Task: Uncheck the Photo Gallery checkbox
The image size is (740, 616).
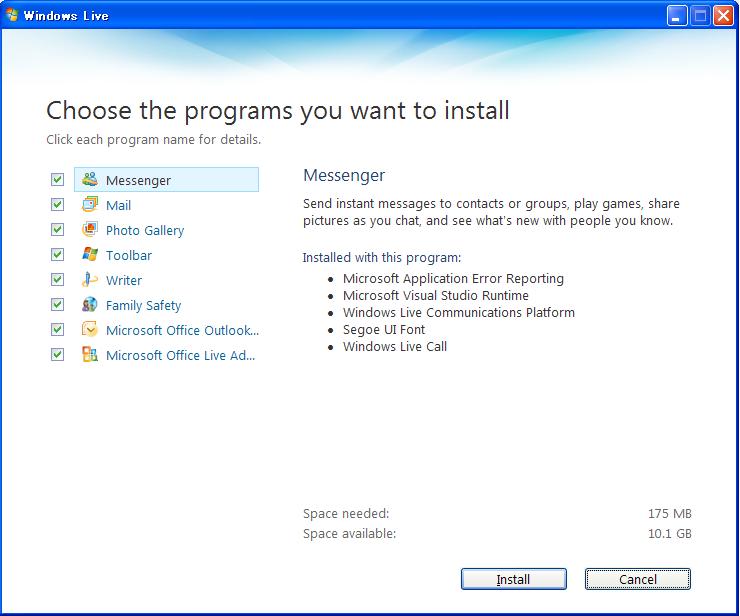Action: pyautogui.click(x=58, y=229)
